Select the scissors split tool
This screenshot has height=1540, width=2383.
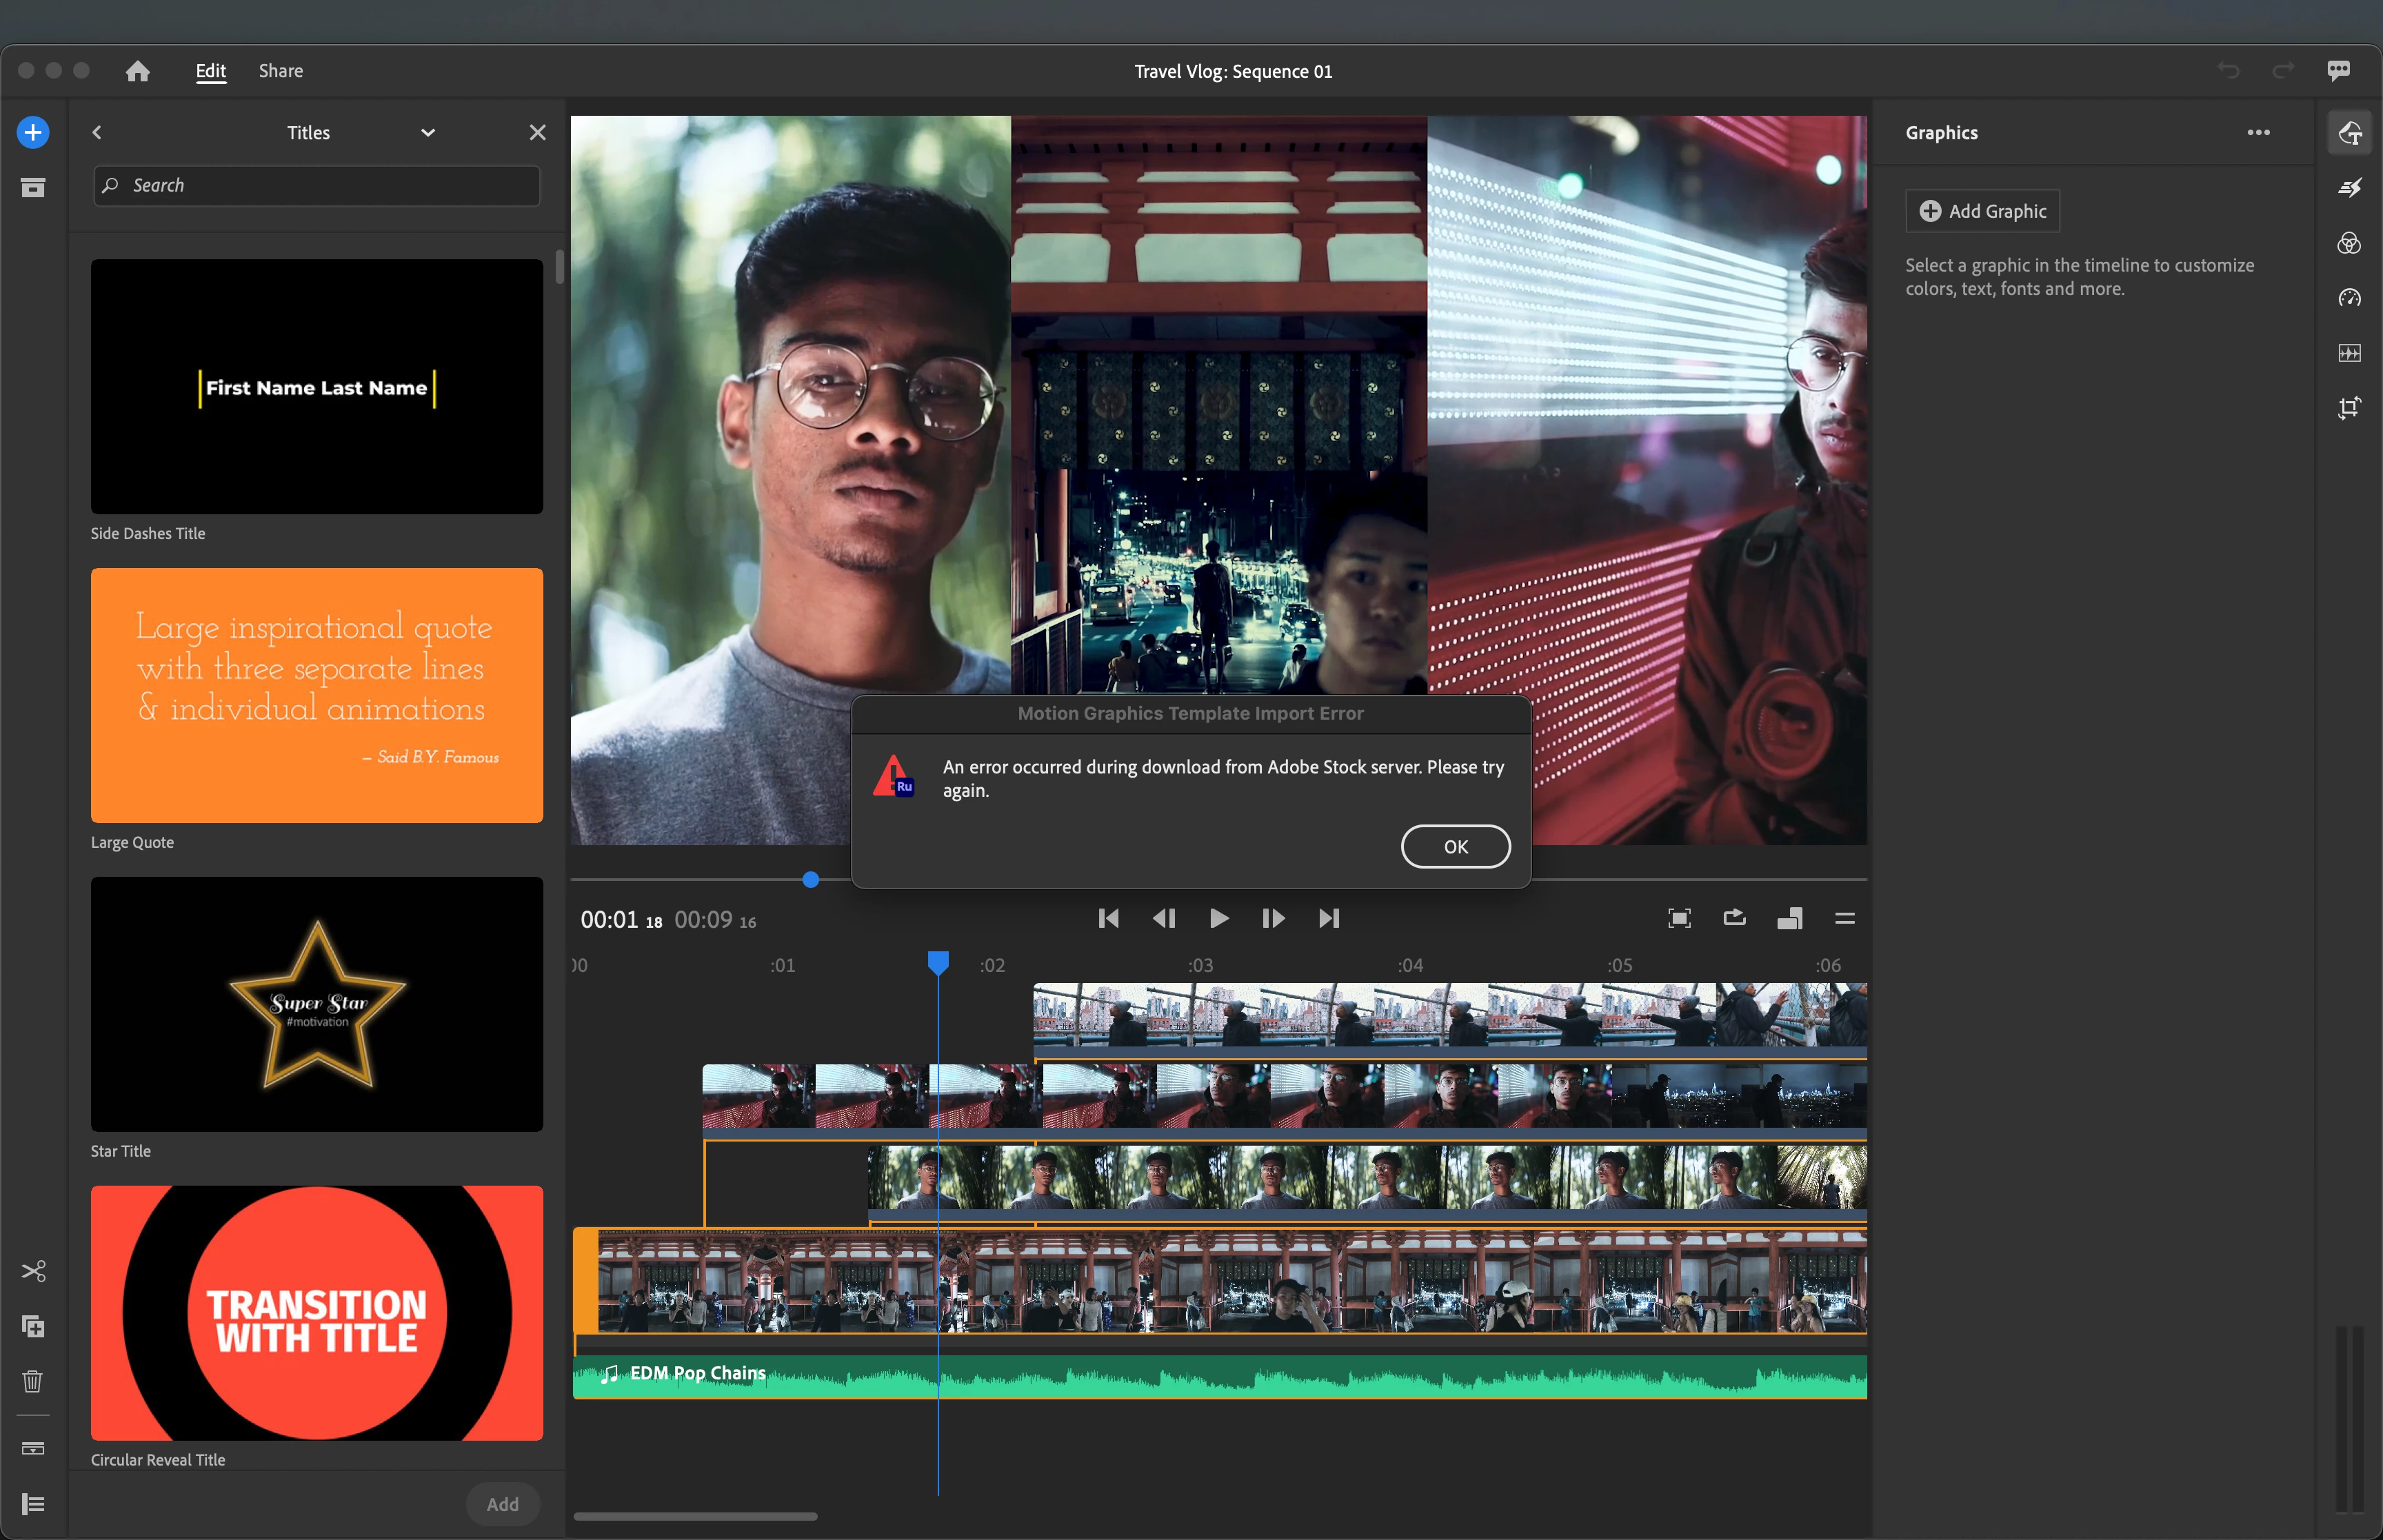33,1271
